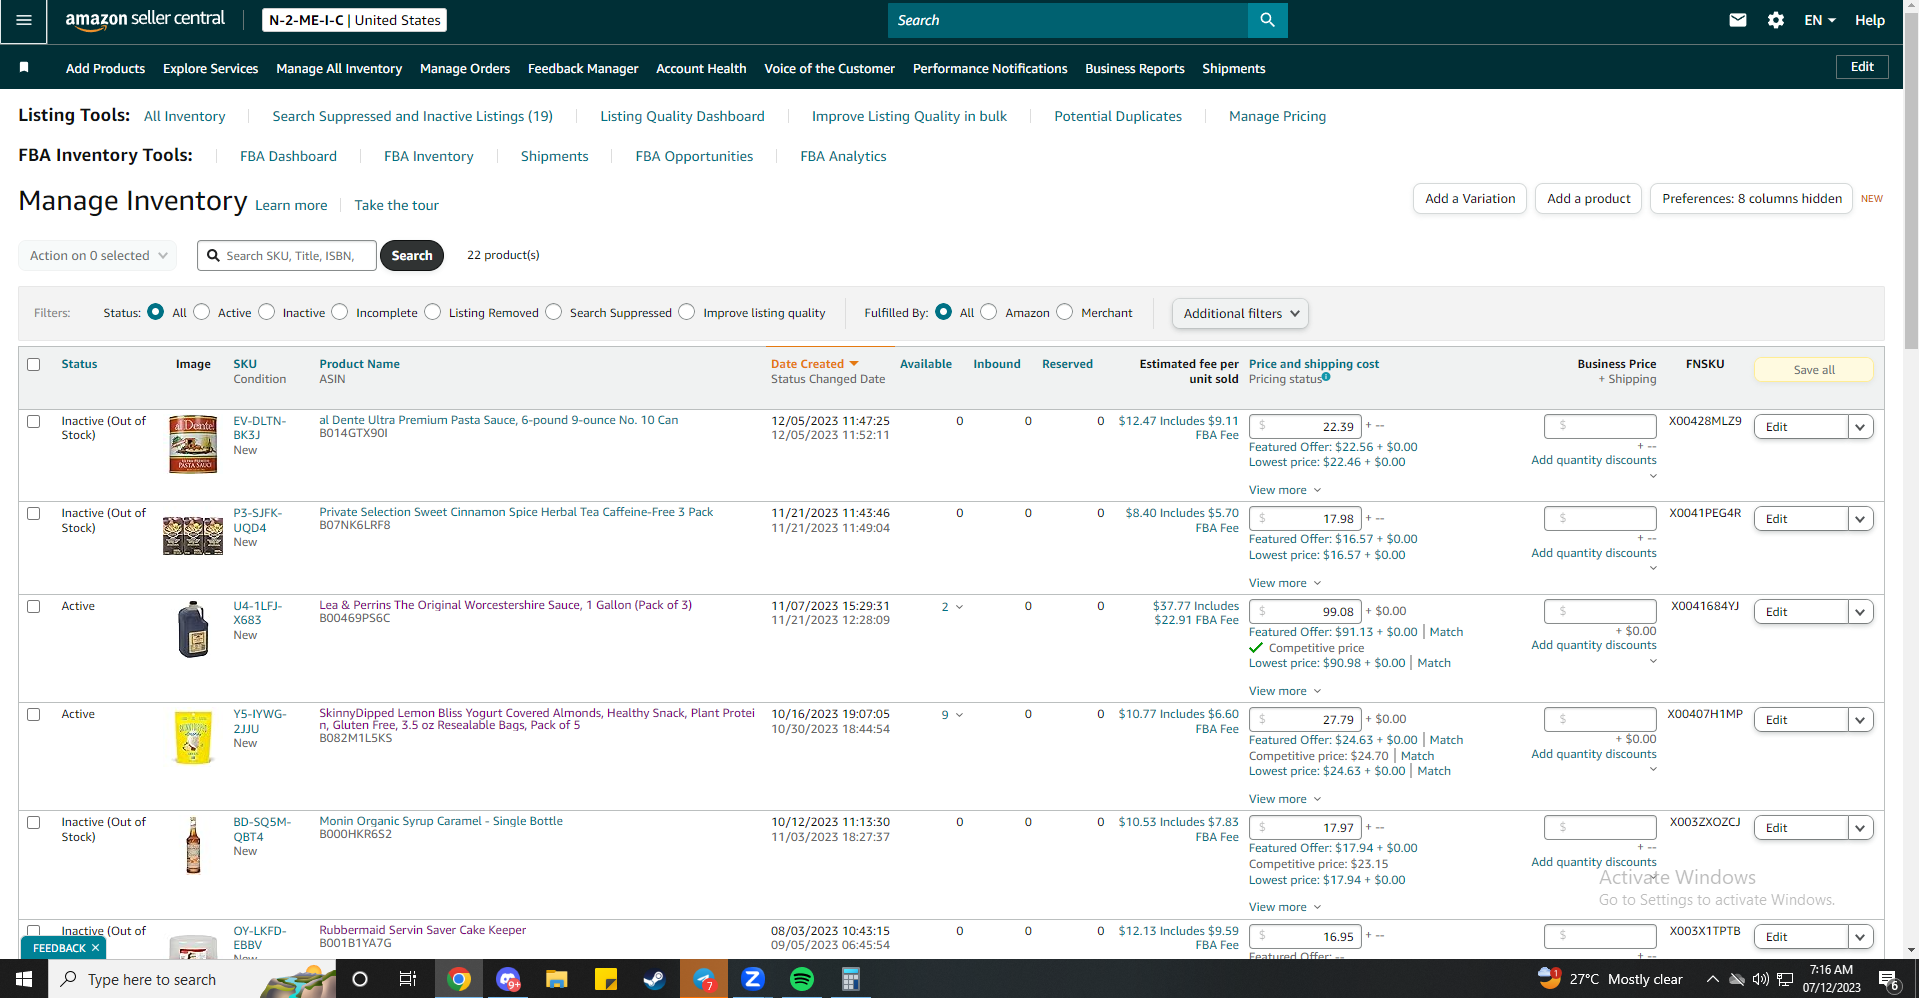Select the Inactive status radio button
The width and height of the screenshot is (1919, 998).
coord(267,312)
